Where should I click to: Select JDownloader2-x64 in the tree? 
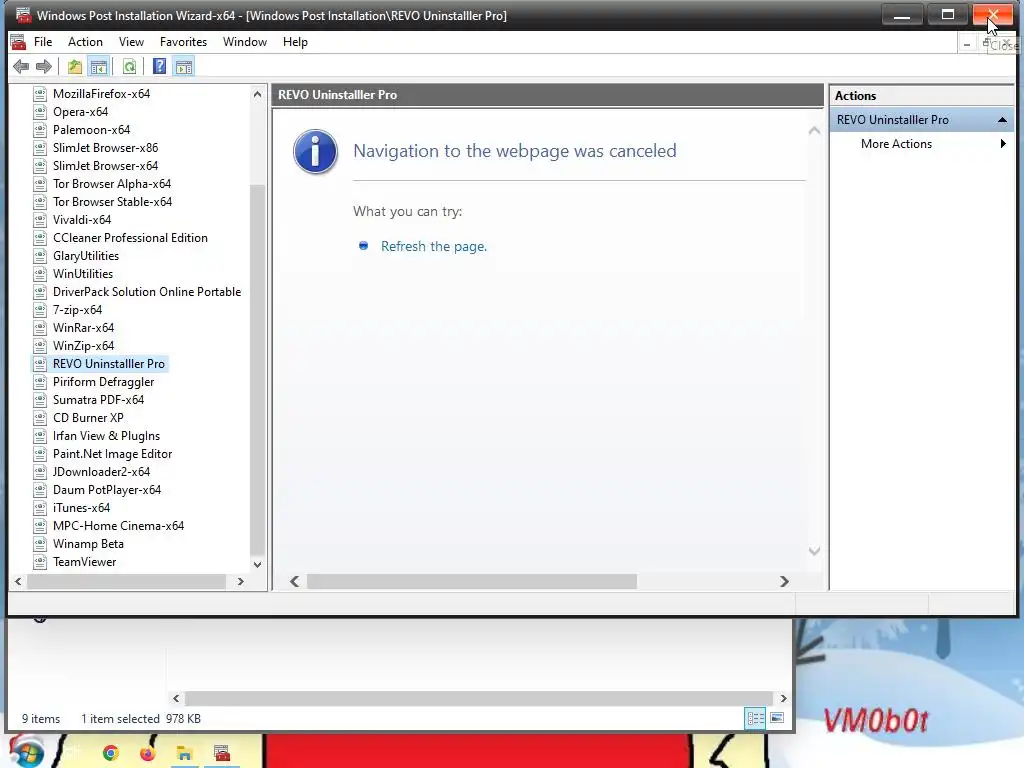[x=101, y=472]
